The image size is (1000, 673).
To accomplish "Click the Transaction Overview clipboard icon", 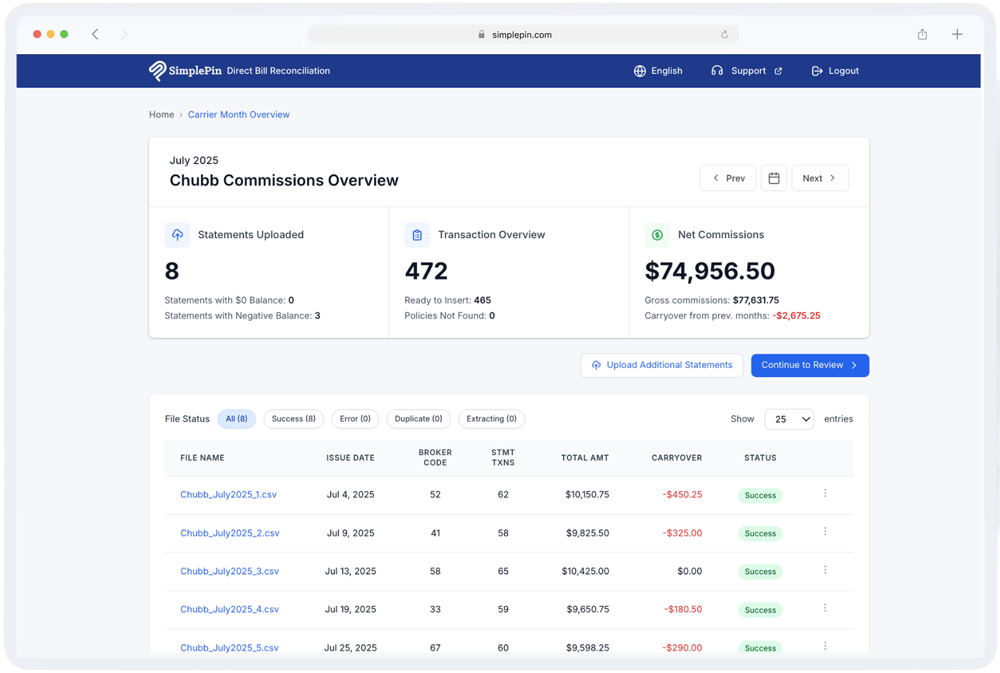I will [x=417, y=235].
